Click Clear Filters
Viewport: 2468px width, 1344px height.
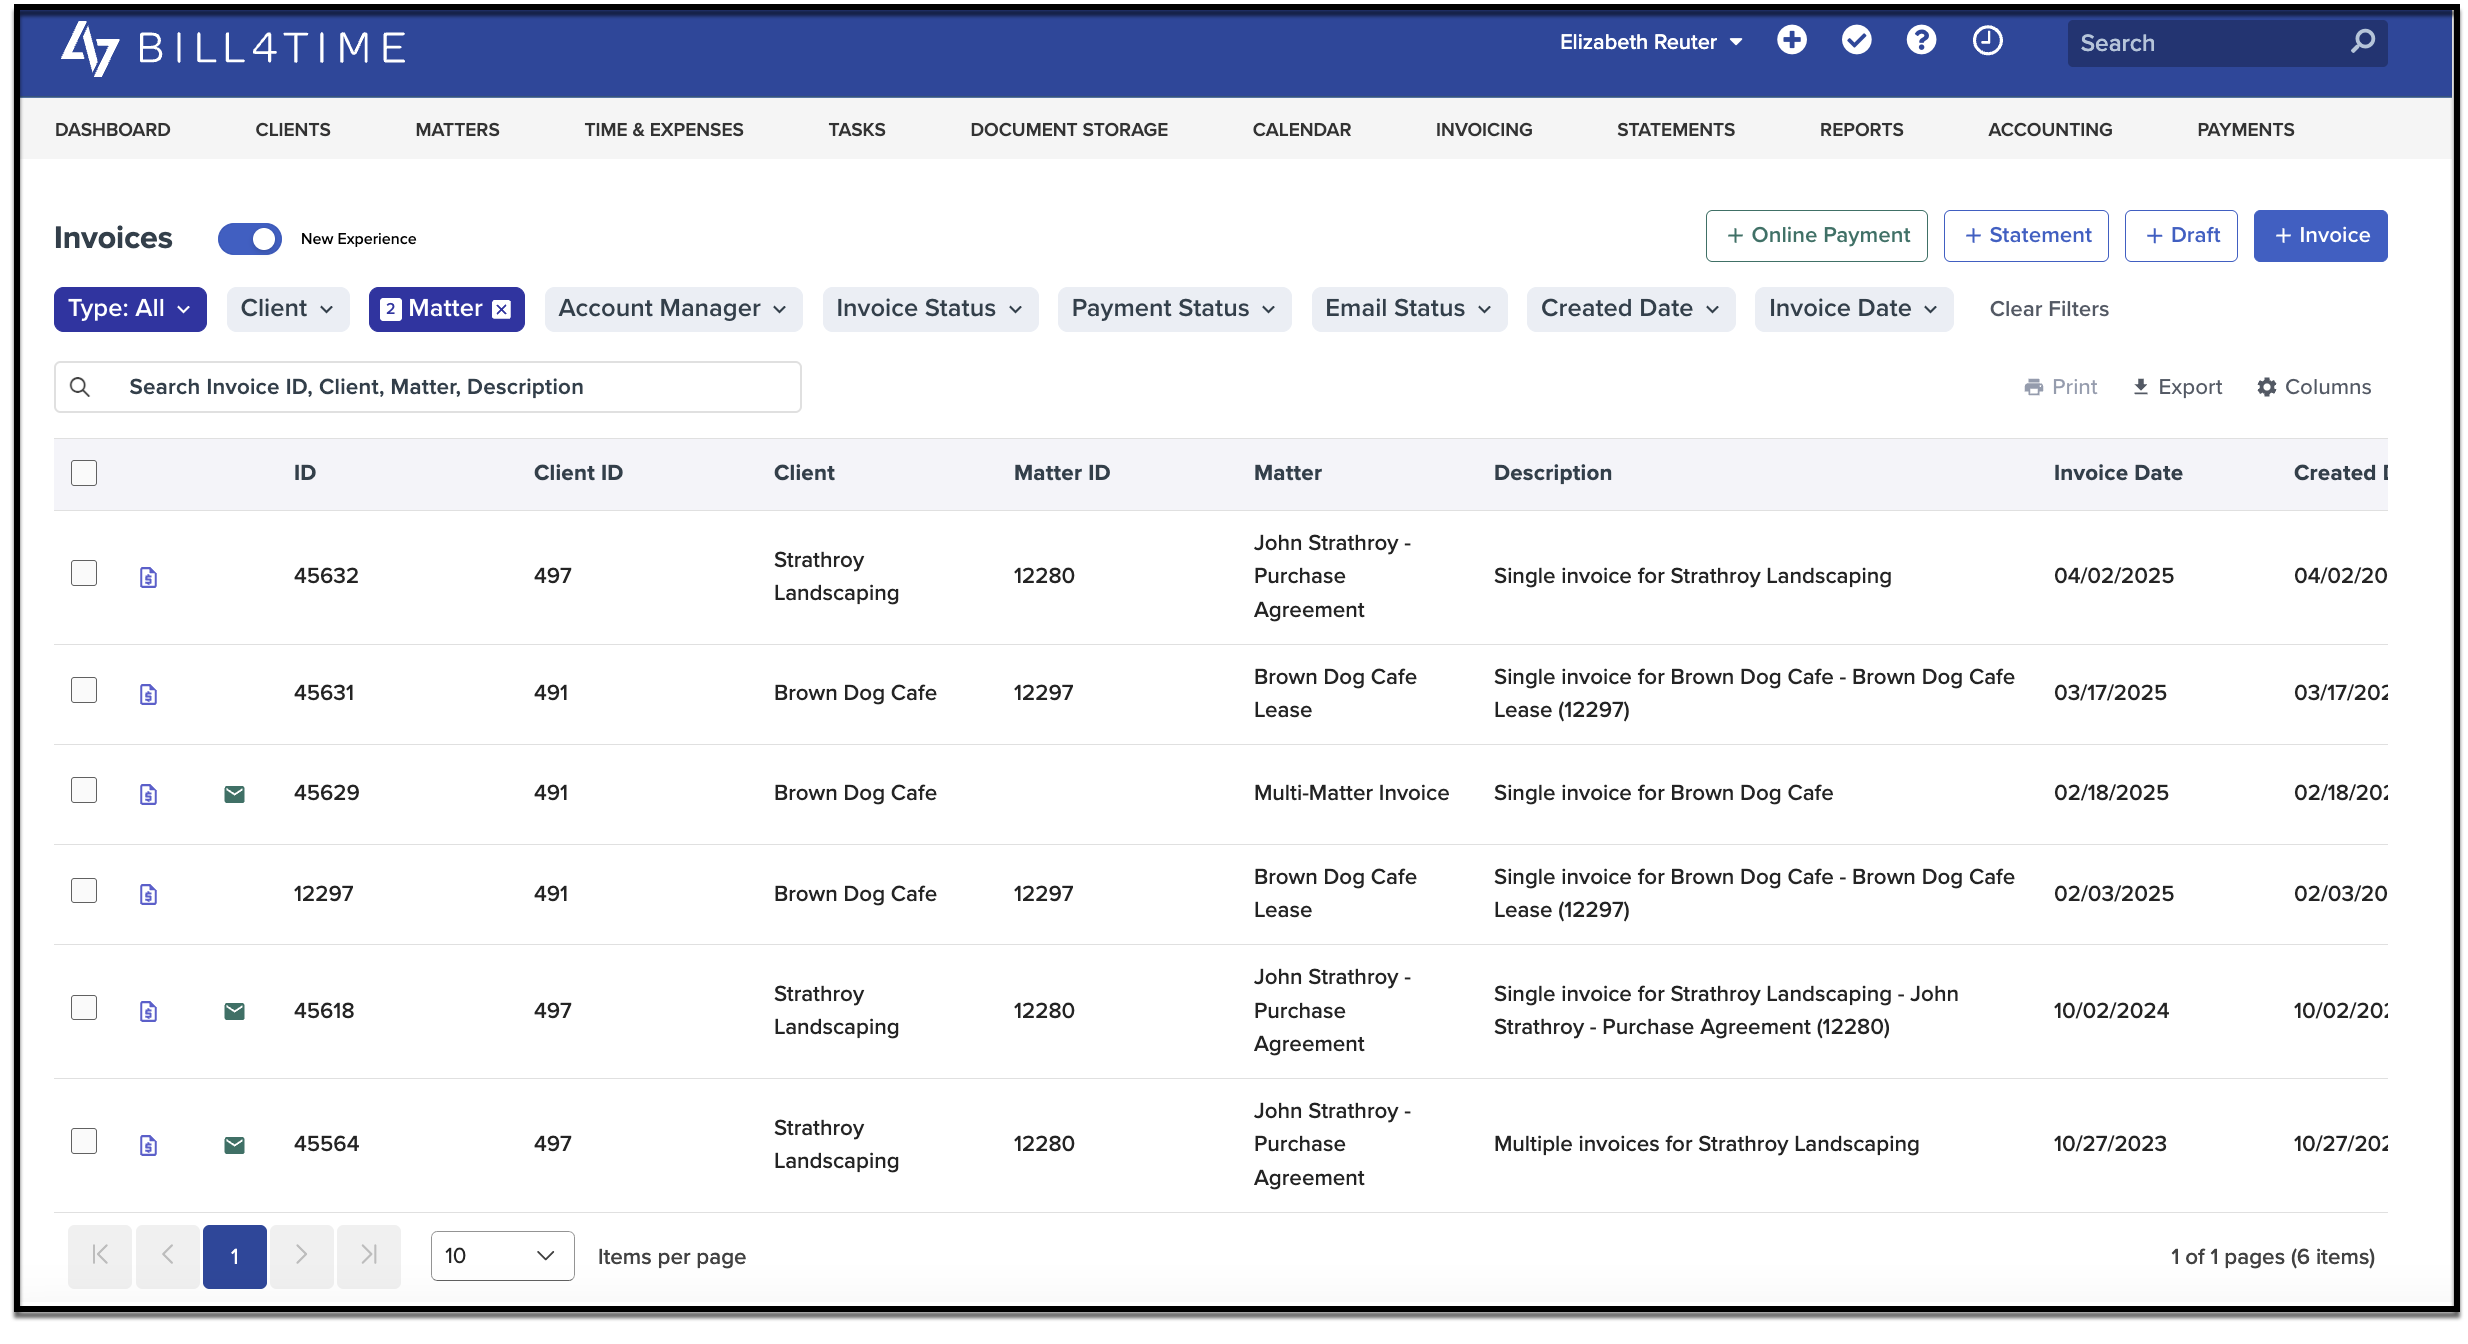tap(2049, 309)
